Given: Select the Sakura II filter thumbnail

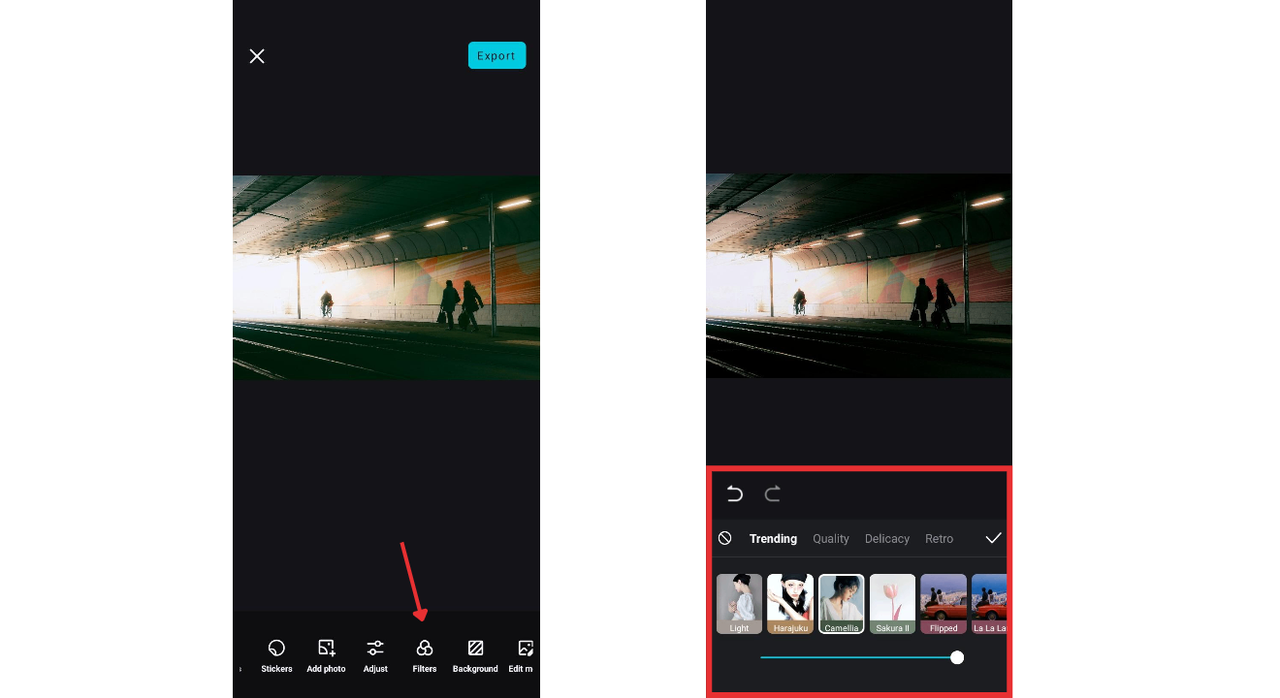Looking at the screenshot, I should click(892, 604).
